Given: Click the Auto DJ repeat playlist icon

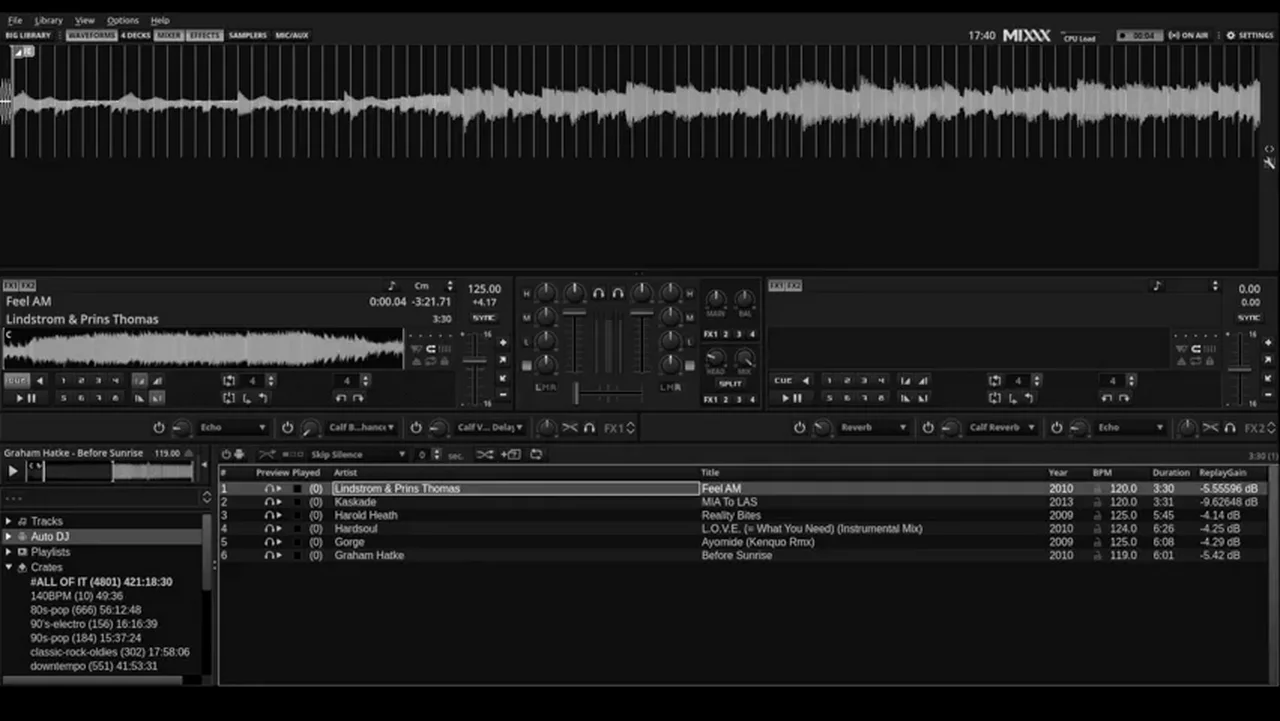Looking at the screenshot, I should click(536, 454).
